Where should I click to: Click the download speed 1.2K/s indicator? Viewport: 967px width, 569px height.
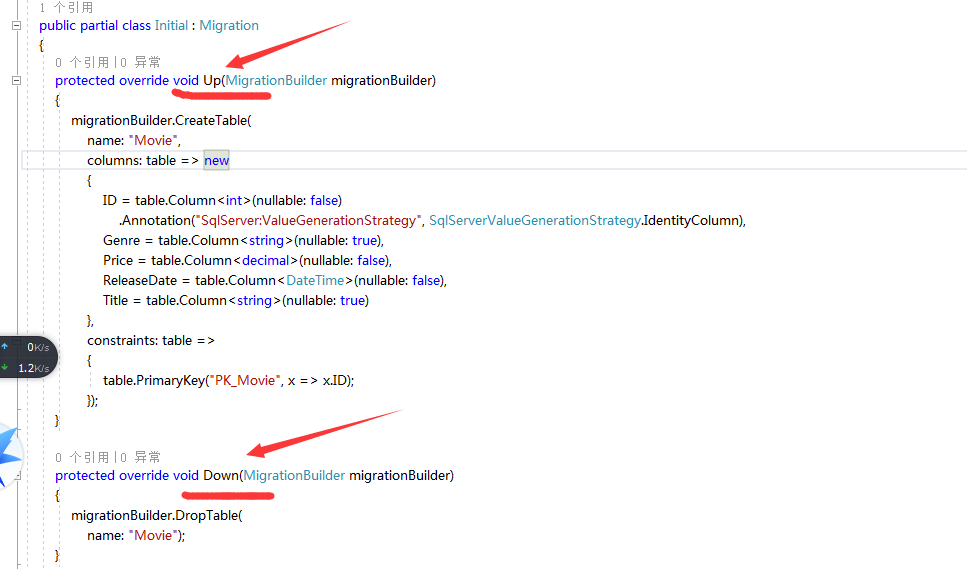coord(26,368)
